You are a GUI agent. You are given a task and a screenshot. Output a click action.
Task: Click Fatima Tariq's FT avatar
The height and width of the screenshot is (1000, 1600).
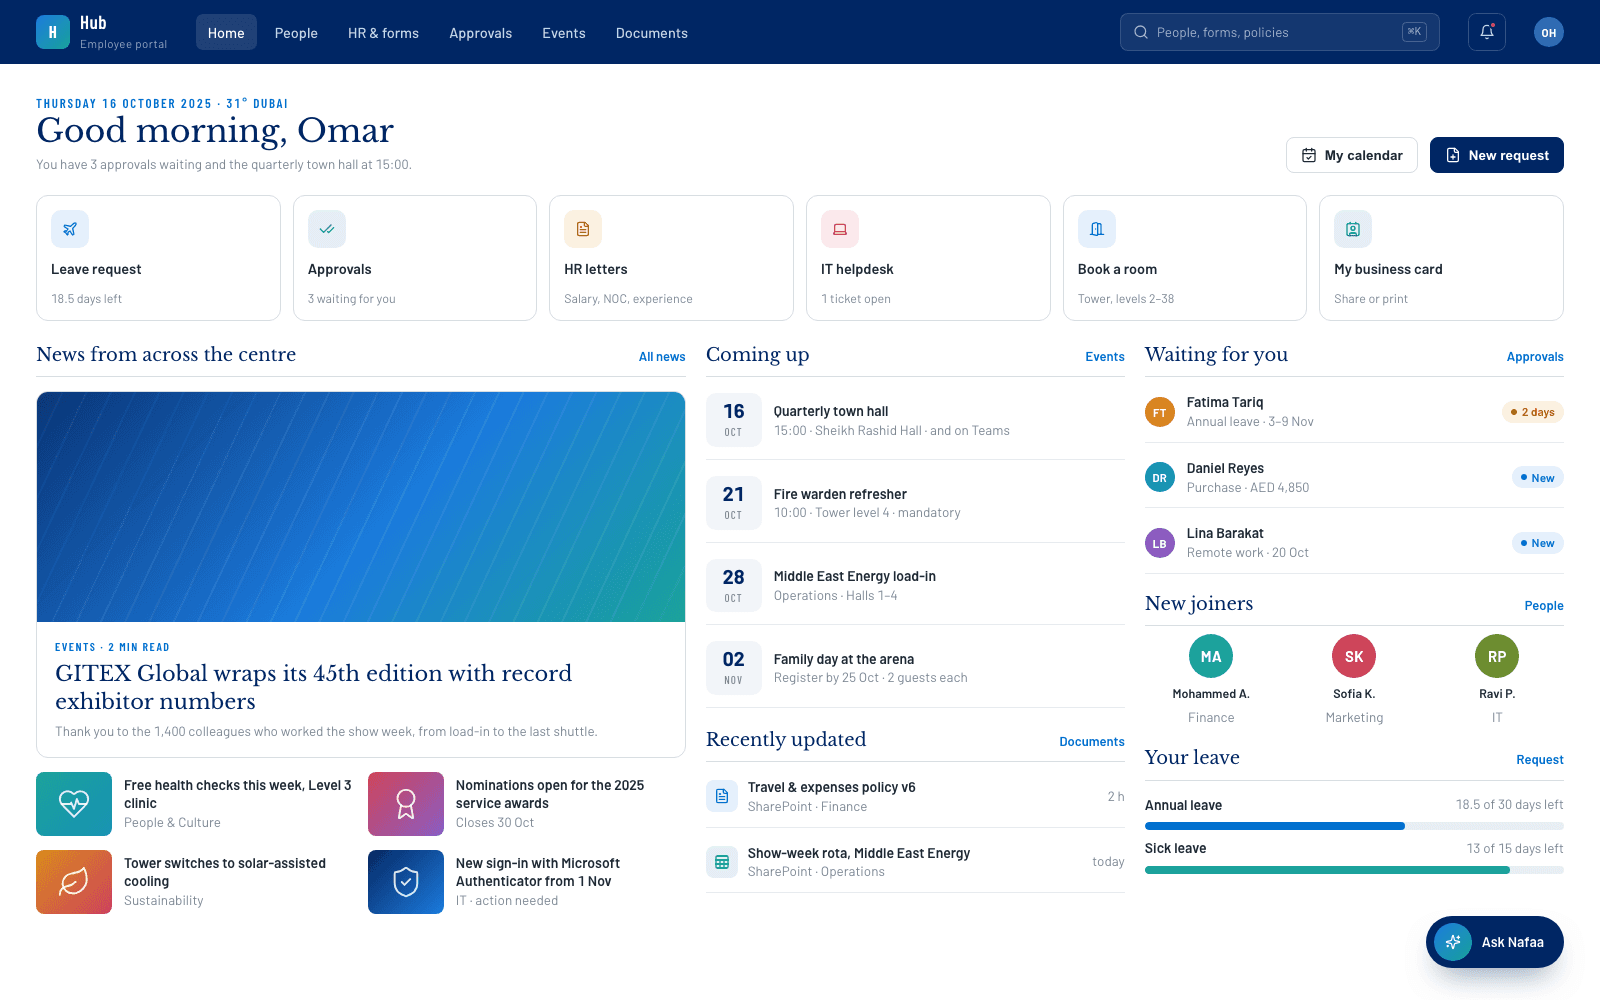(1160, 412)
